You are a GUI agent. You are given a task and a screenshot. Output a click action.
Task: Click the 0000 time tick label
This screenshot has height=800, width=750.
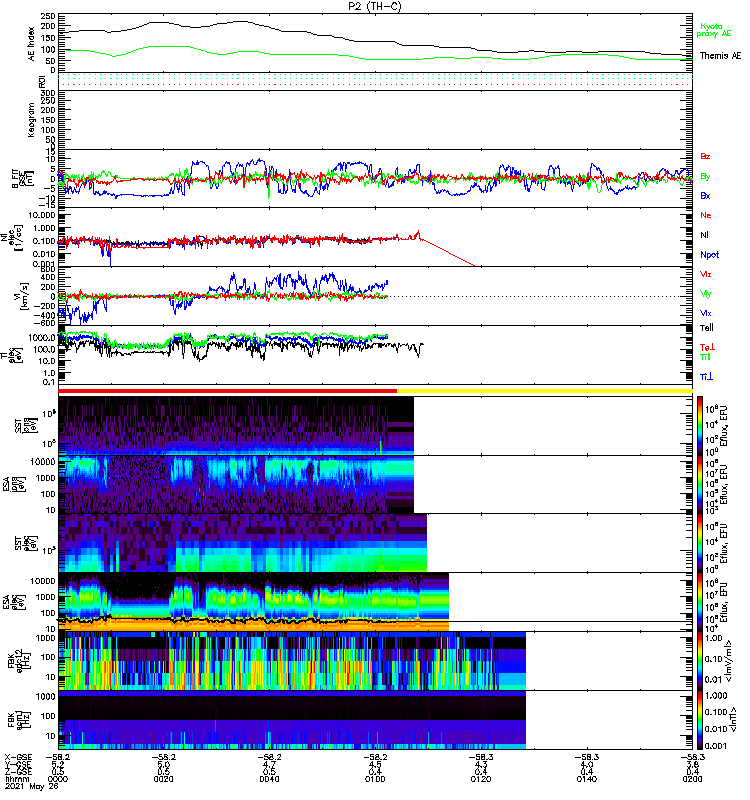tap(58, 779)
